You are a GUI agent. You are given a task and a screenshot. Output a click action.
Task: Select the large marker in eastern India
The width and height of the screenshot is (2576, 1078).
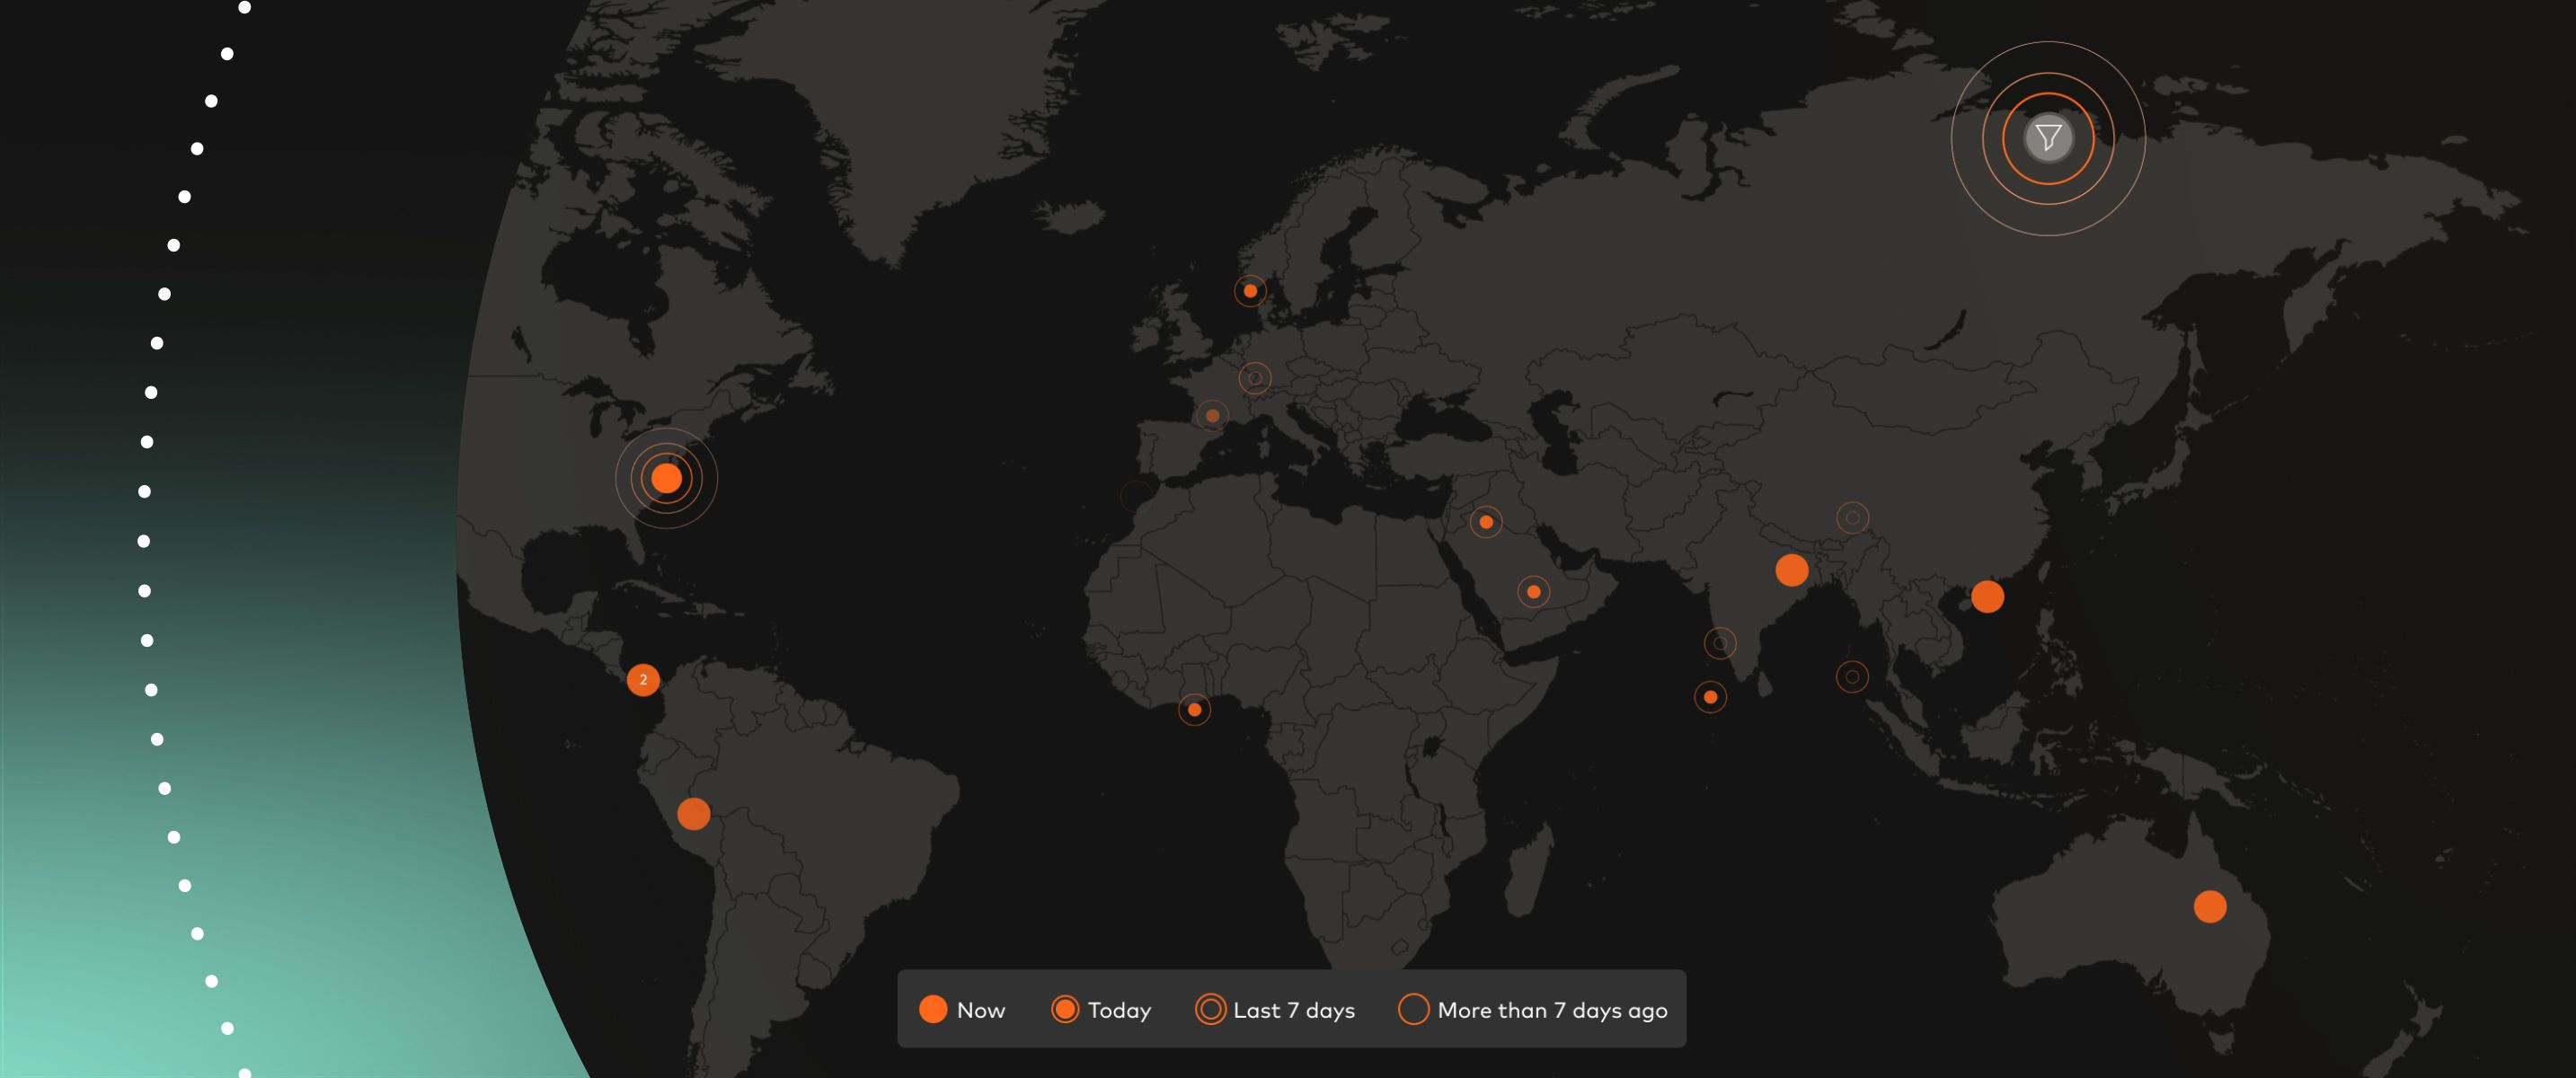(1791, 570)
